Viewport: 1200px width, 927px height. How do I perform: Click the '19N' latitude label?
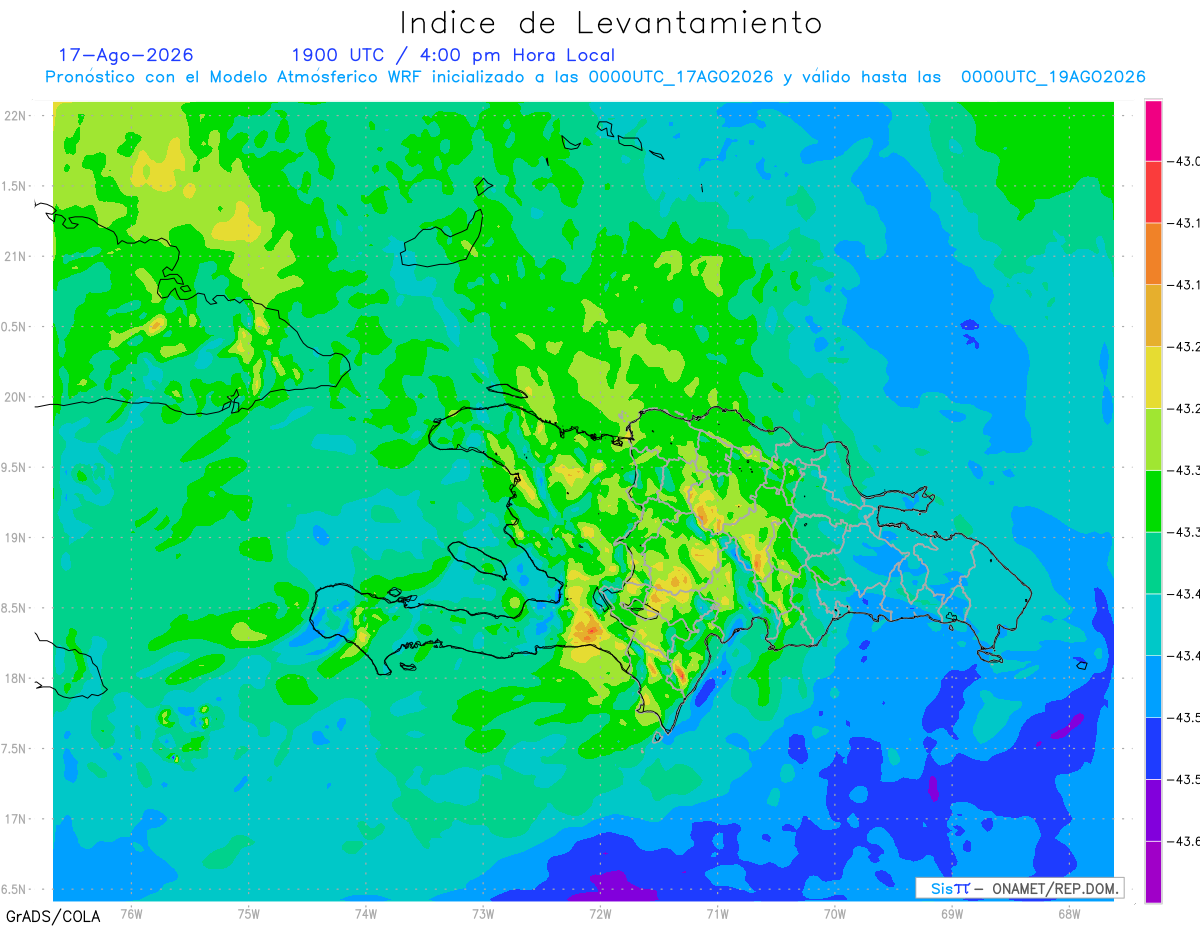17,538
